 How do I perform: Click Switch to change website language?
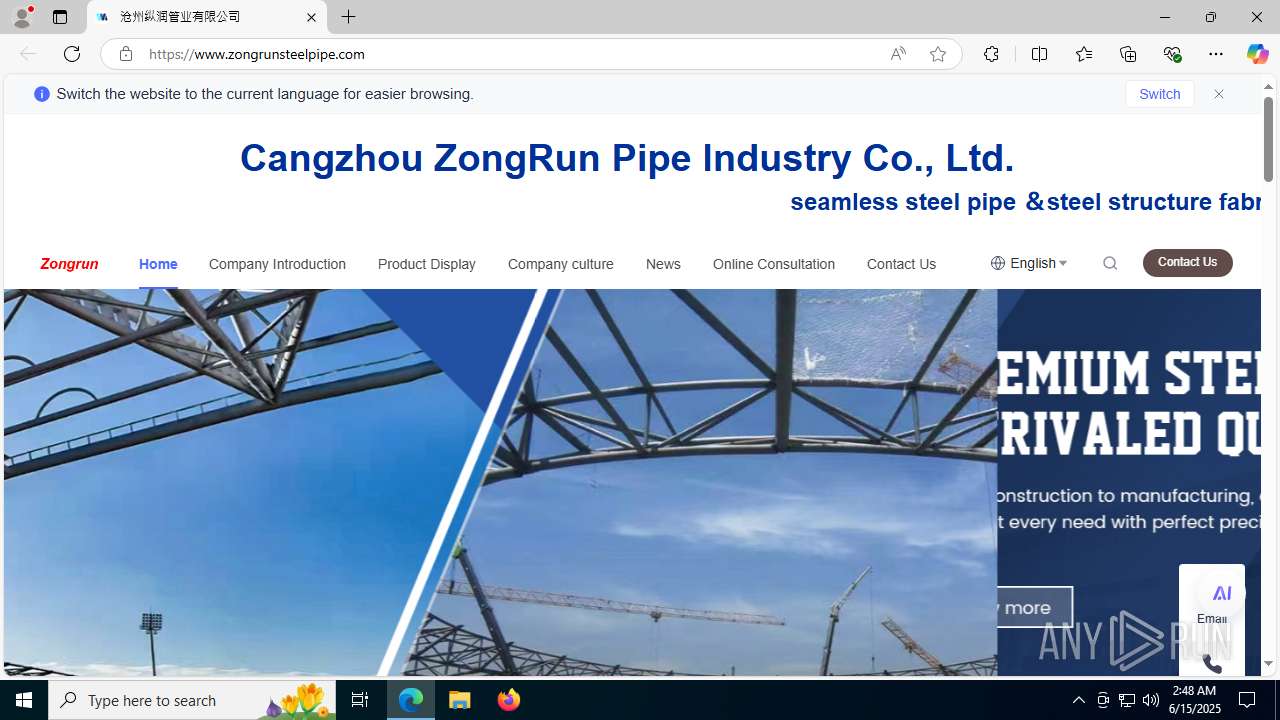point(1160,94)
